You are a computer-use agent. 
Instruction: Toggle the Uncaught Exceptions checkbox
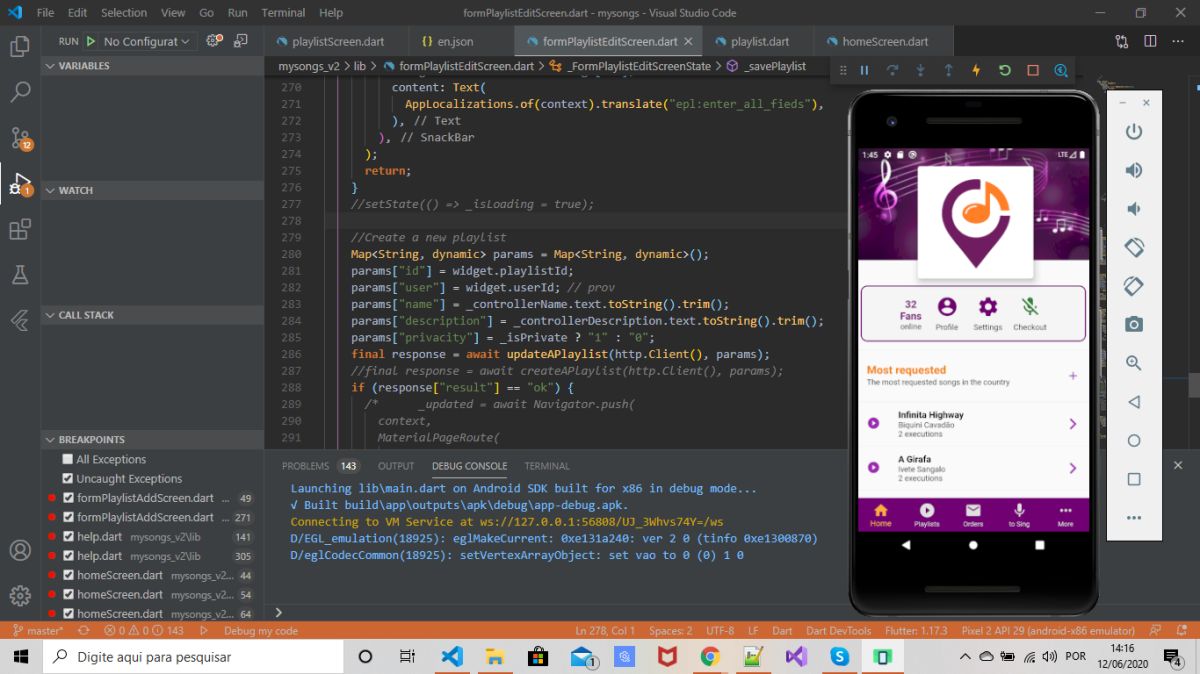point(68,479)
